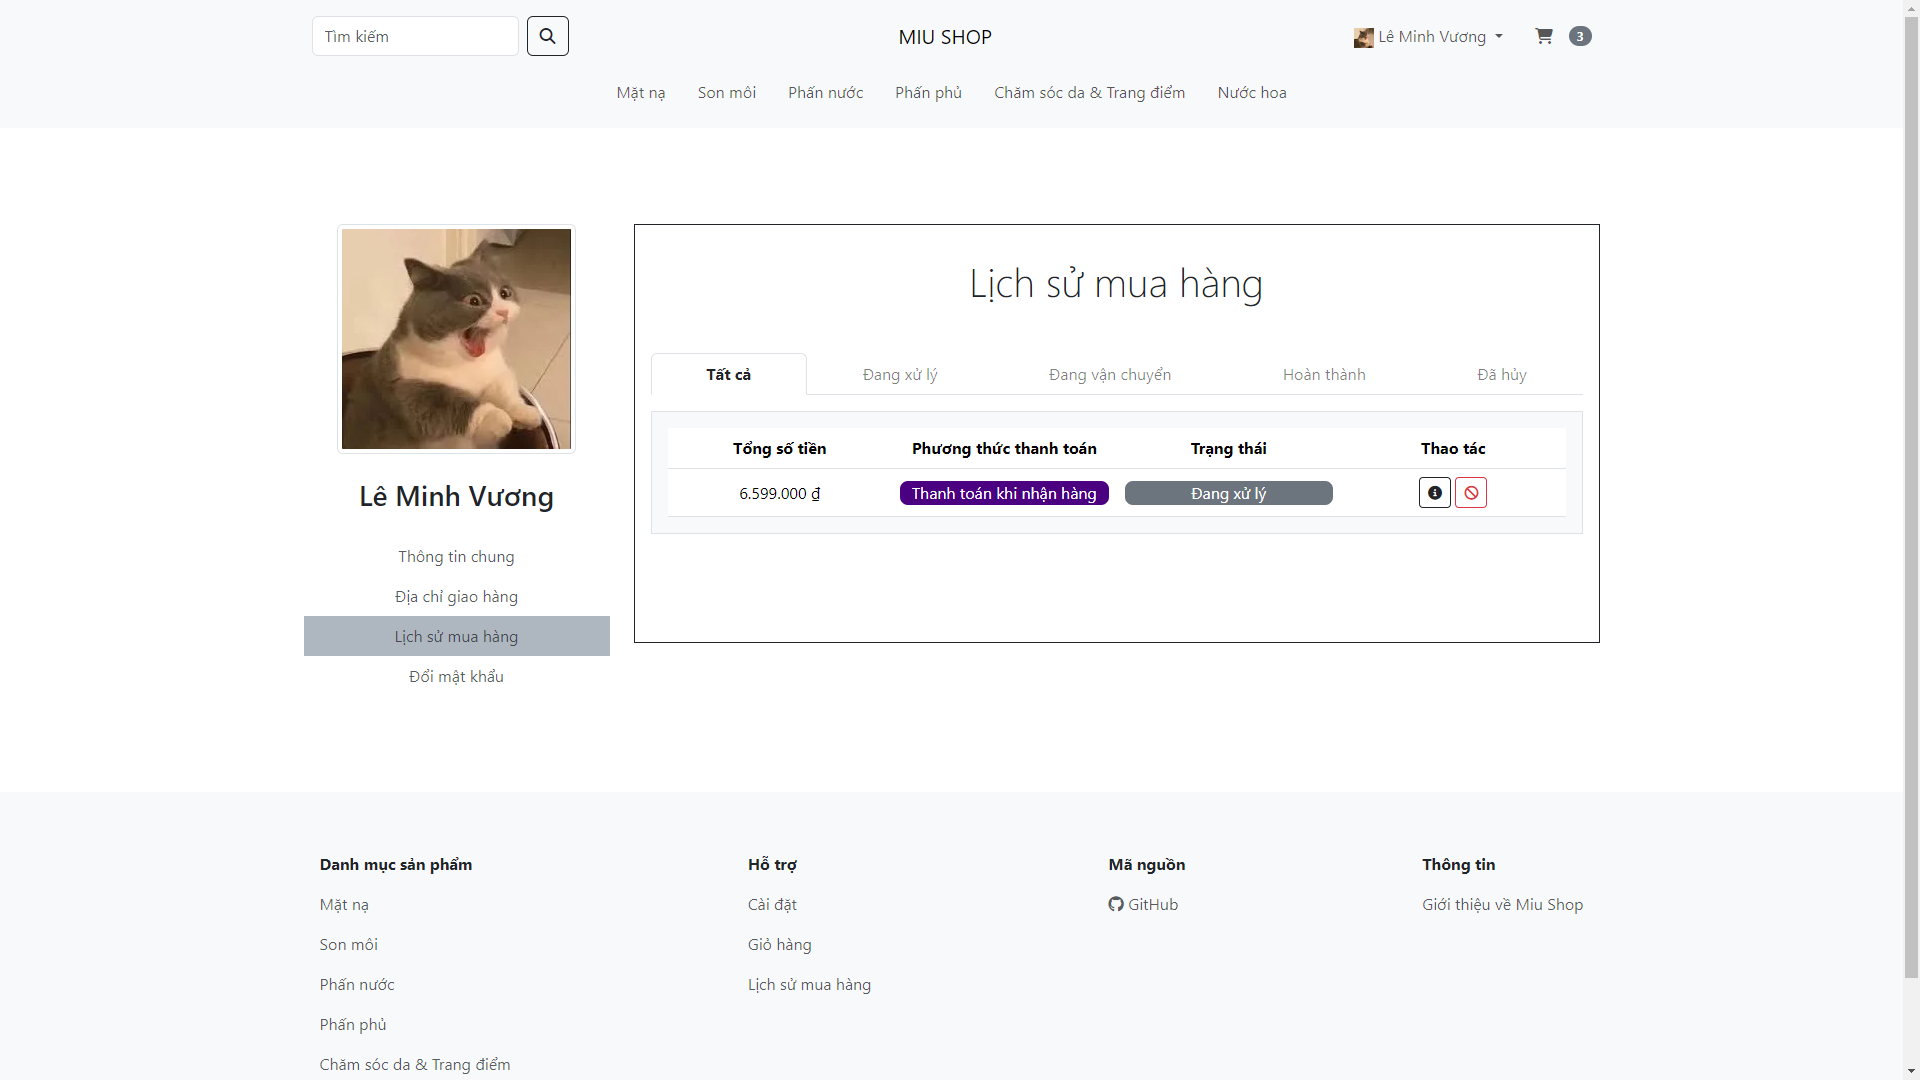The width and height of the screenshot is (1920, 1080).
Task: Switch to Đang xử lý tab
Action: pyautogui.click(x=900, y=375)
